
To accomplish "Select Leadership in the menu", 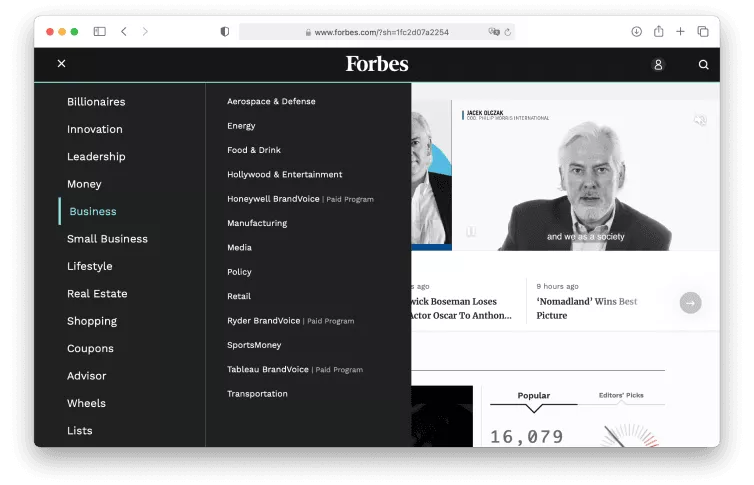I will (x=96, y=157).
